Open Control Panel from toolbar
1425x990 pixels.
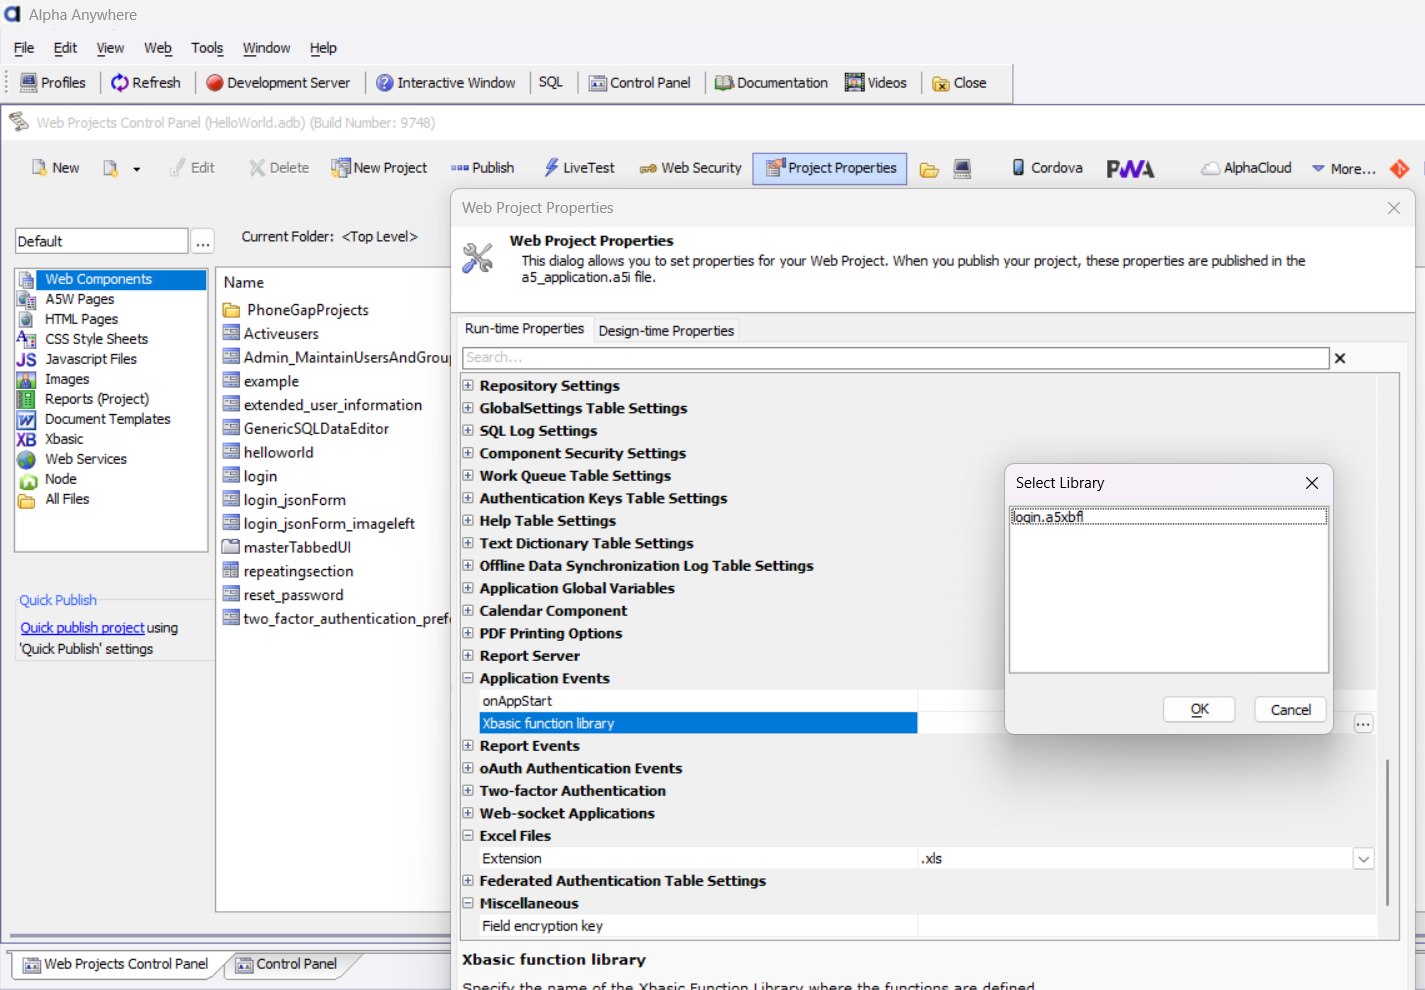640,83
